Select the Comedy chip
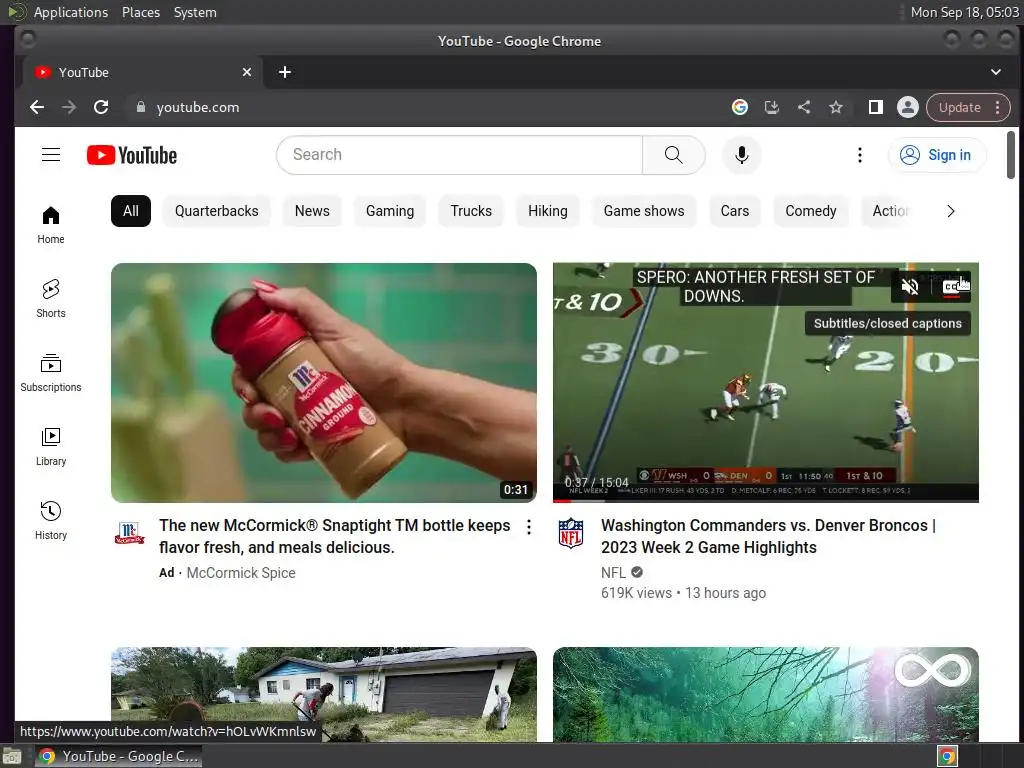This screenshot has width=1024, height=768. tap(810, 211)
